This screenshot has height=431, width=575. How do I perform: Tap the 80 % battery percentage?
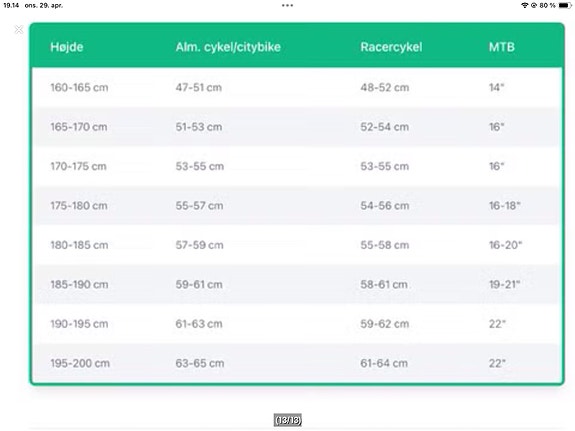click(x=547, y=6)
